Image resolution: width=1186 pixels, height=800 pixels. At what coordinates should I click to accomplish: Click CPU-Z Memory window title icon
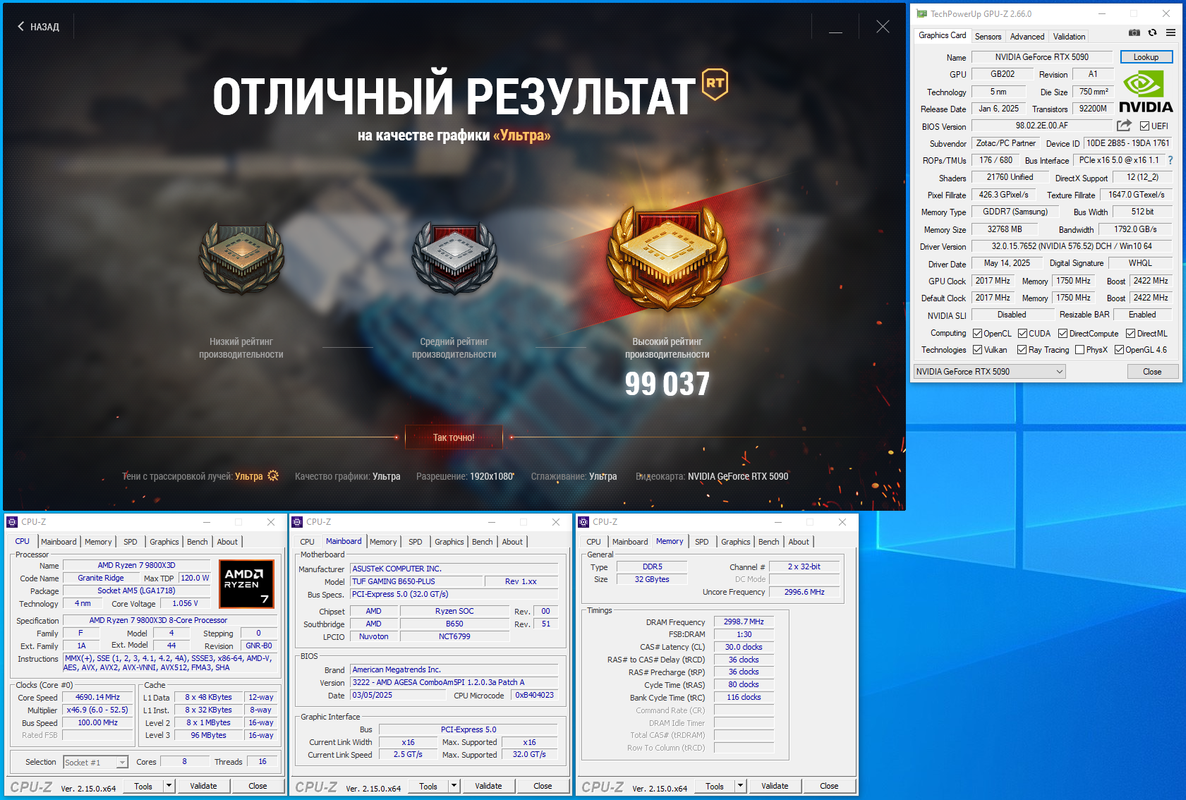(583, 522)
